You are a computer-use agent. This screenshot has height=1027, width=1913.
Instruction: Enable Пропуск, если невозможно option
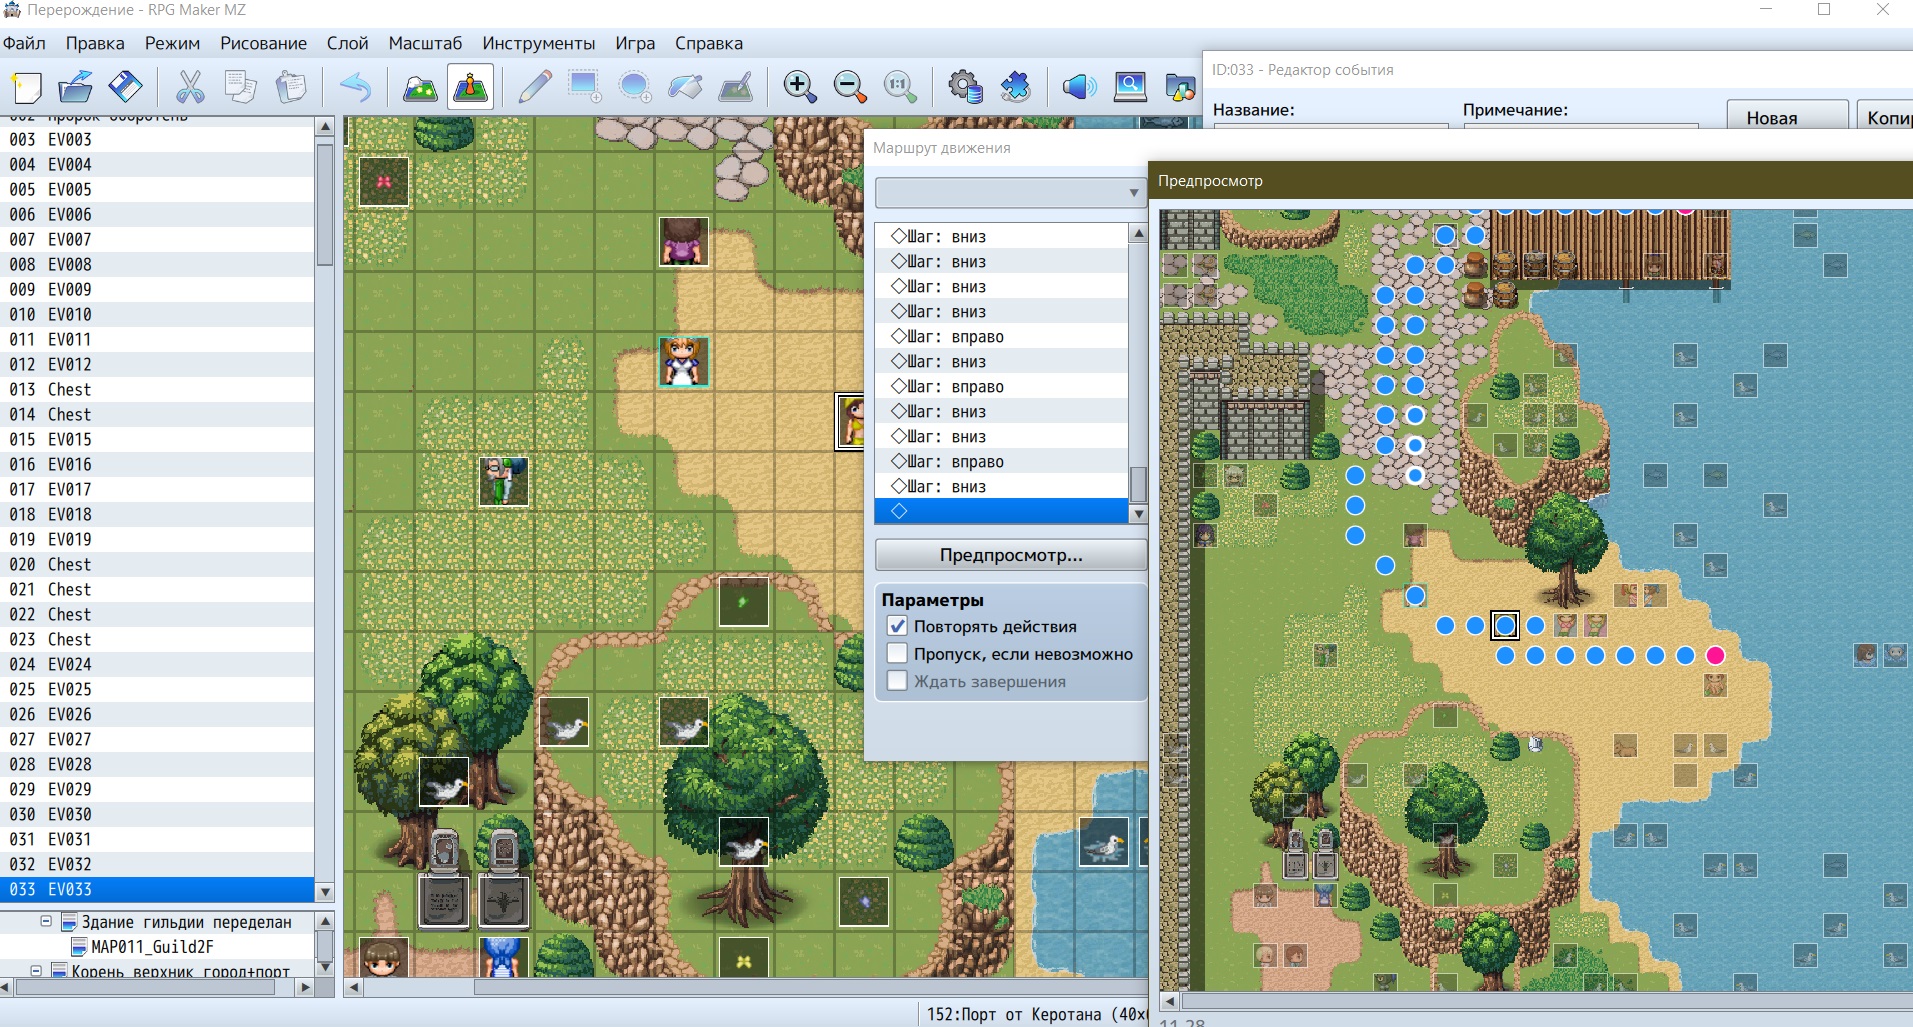click(897, 653)
